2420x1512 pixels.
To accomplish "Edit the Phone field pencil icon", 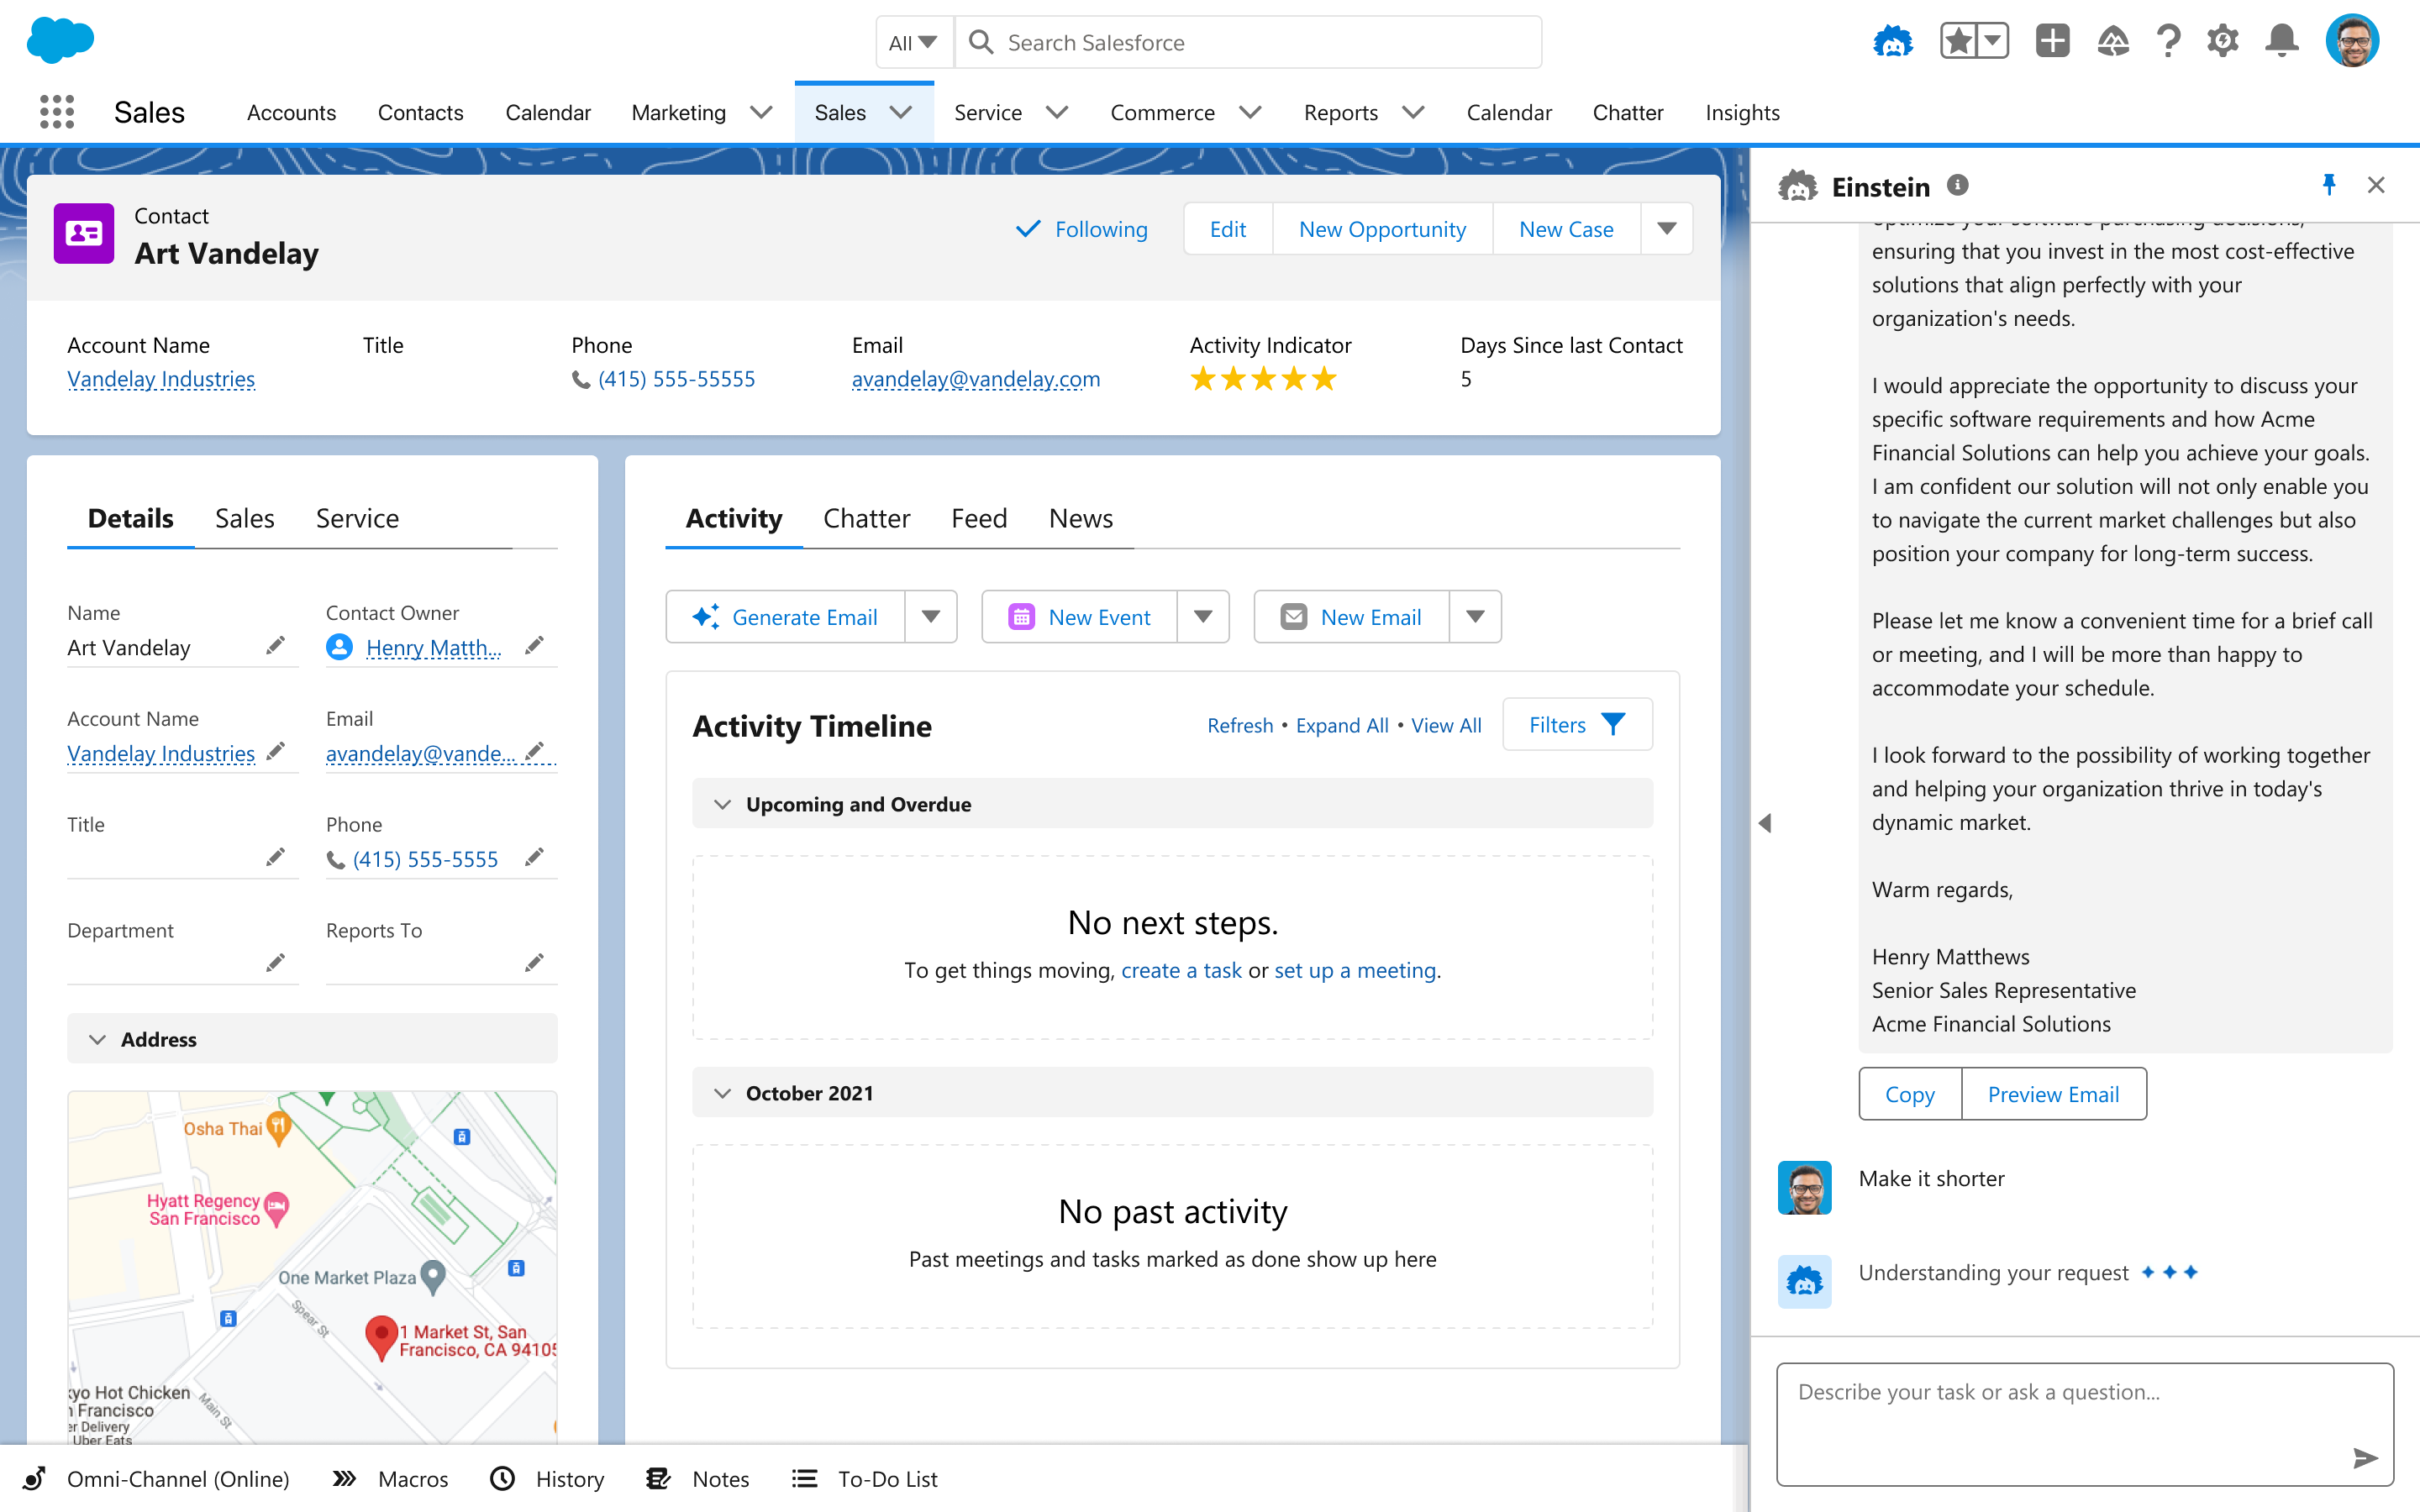I will tap(535, 857).
